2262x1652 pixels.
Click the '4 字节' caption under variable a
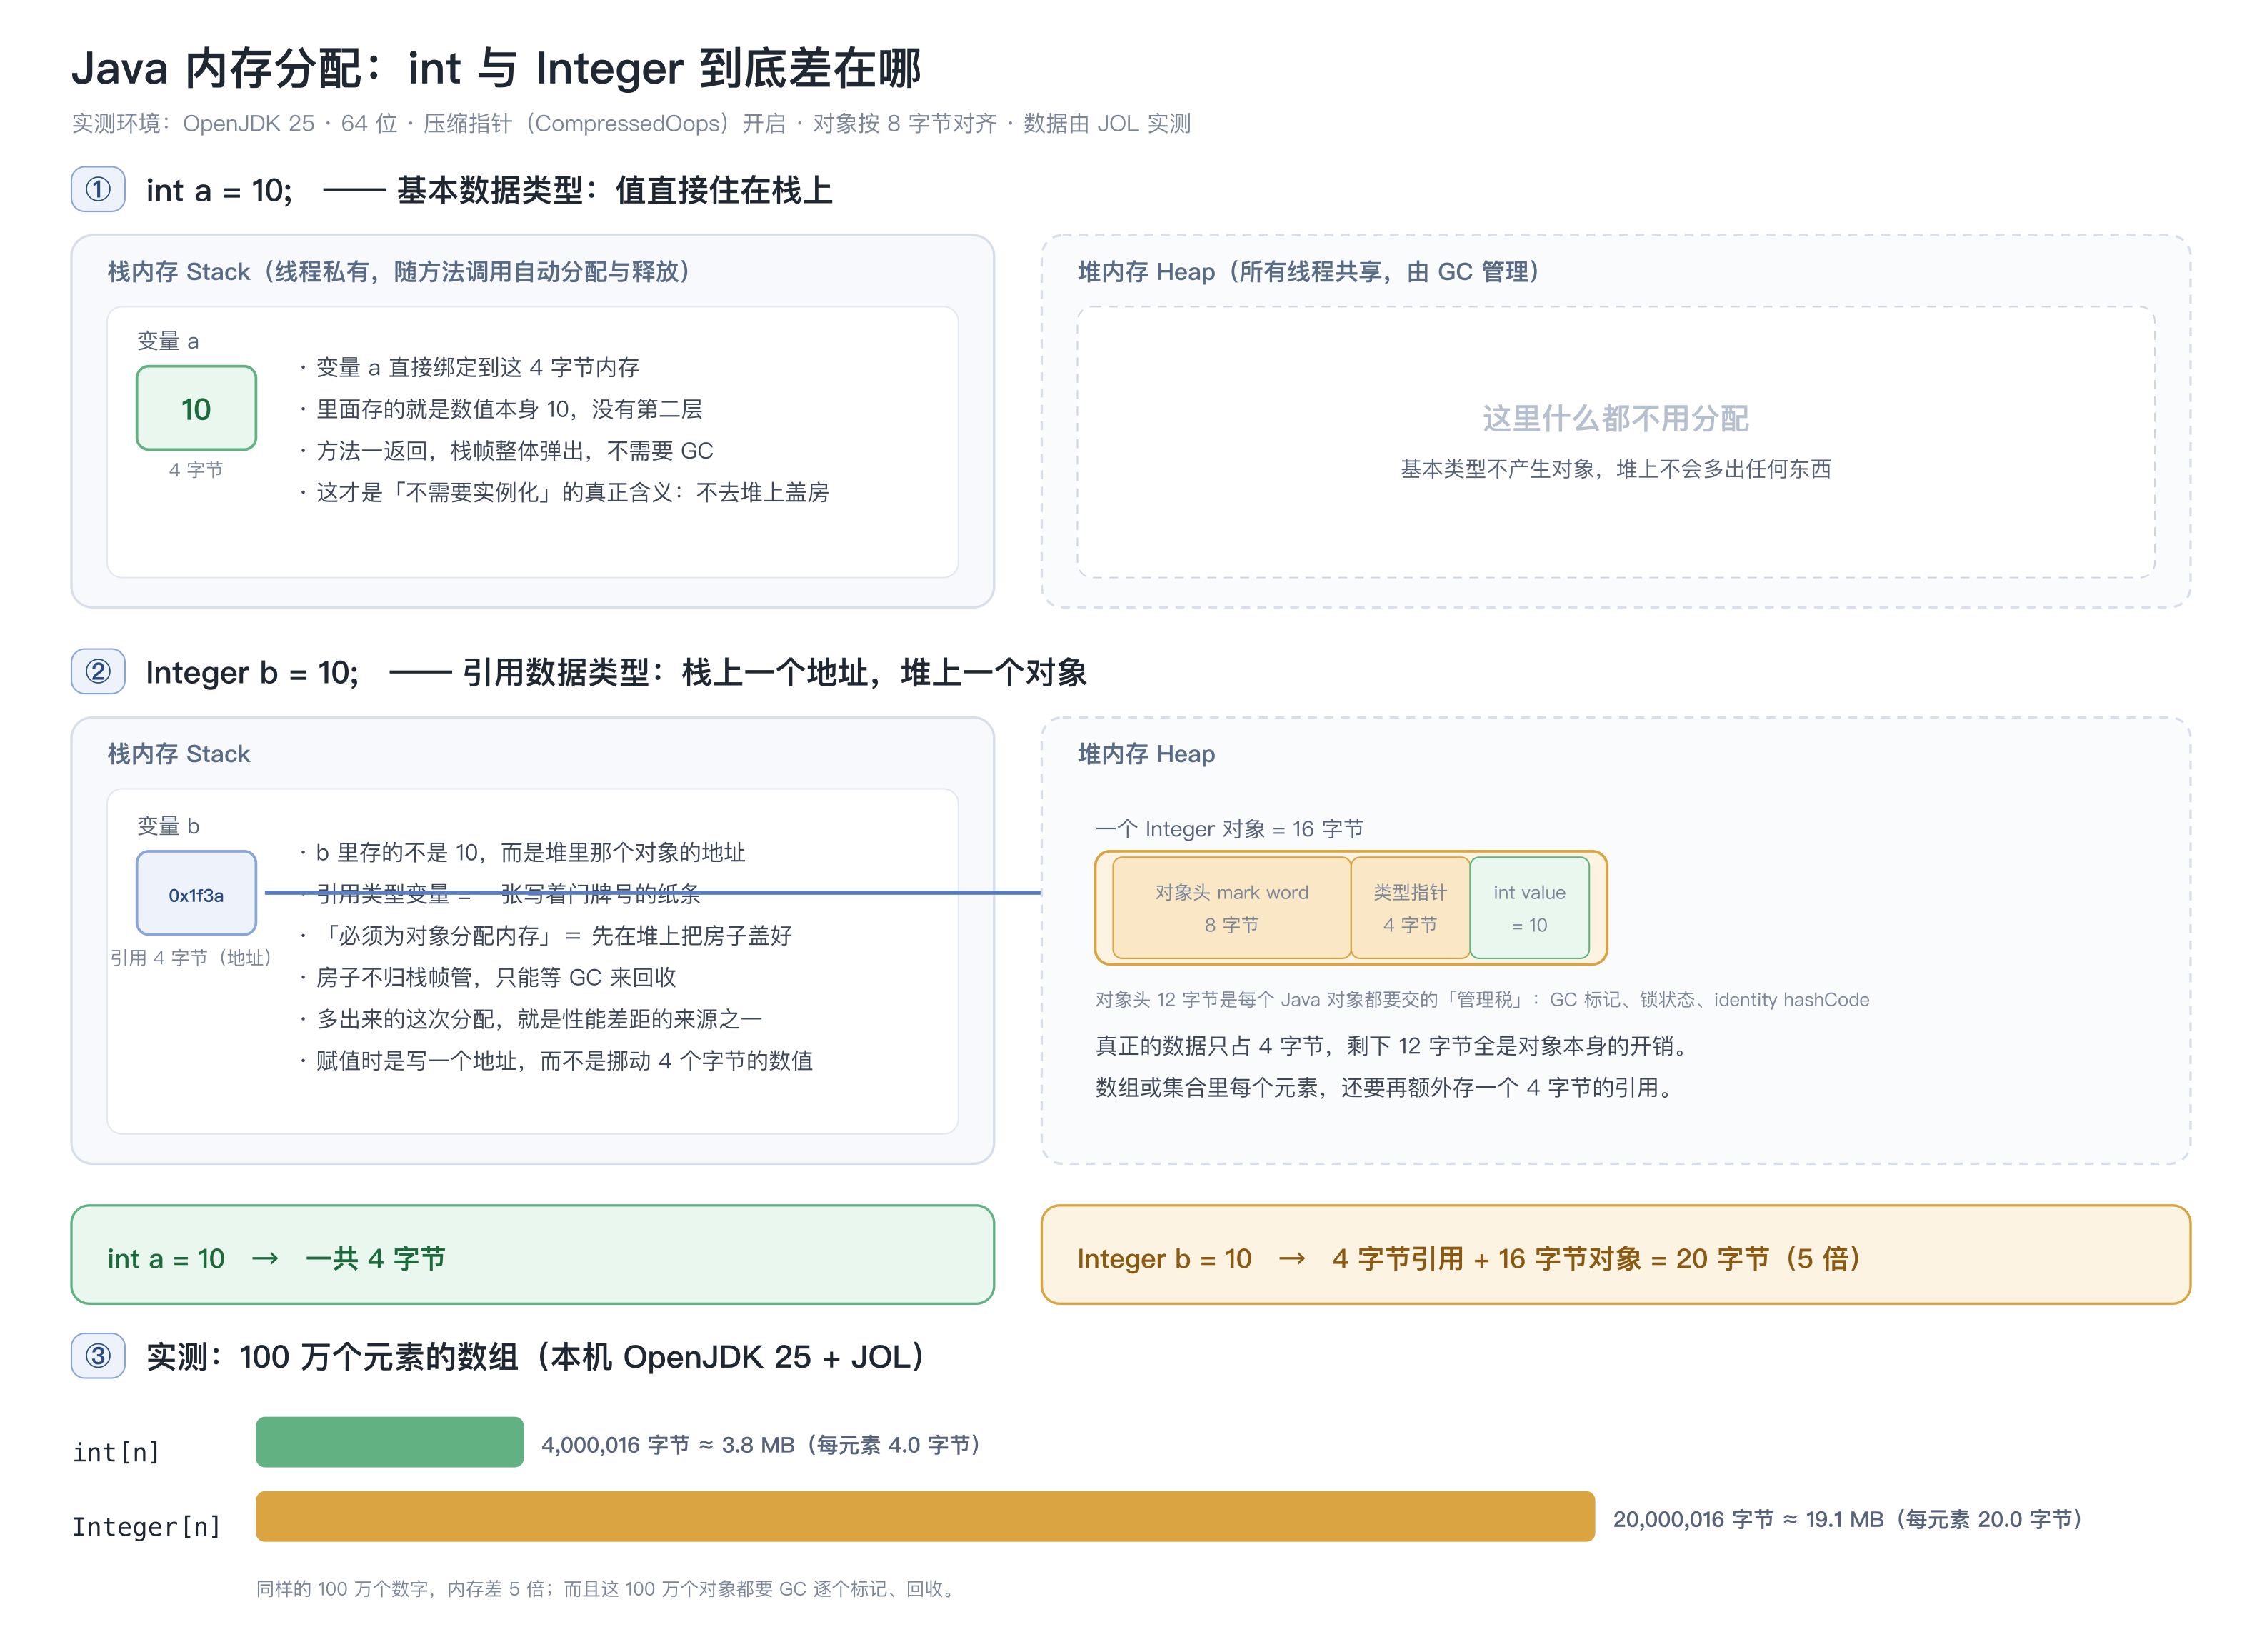[196, 469]
